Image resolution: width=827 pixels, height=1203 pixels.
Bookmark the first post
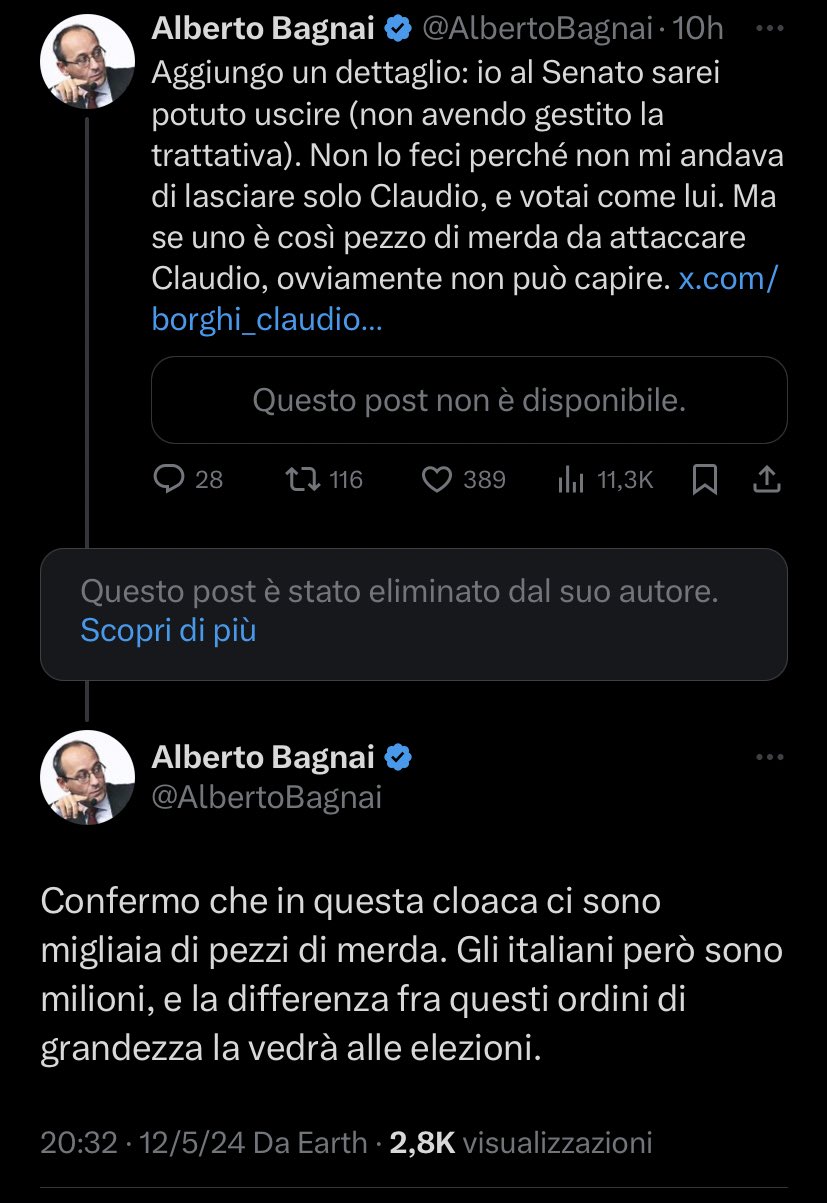click(x=705, y=480)
